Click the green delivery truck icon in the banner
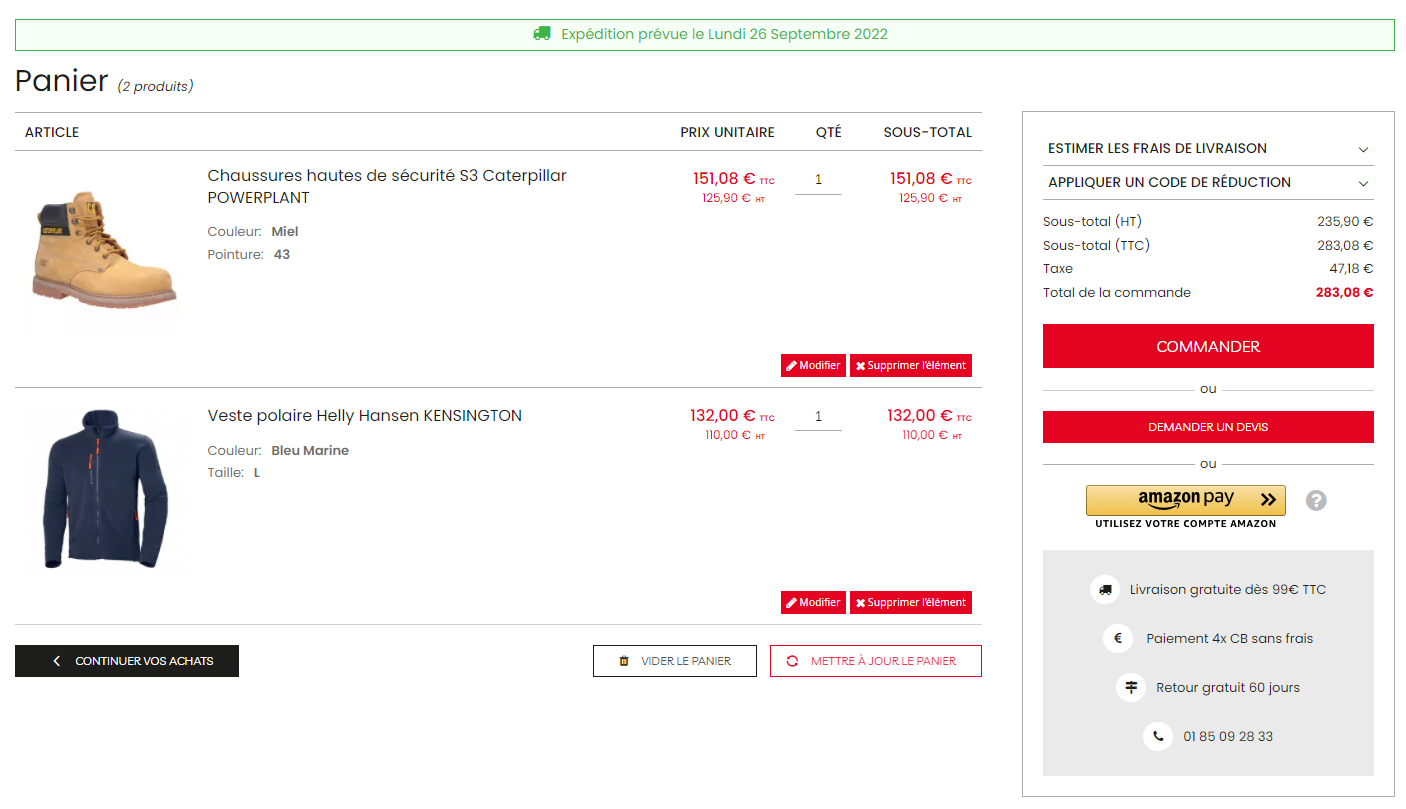Image resolution: width=1406 pixels, height=809 pixels. point(542,34)
